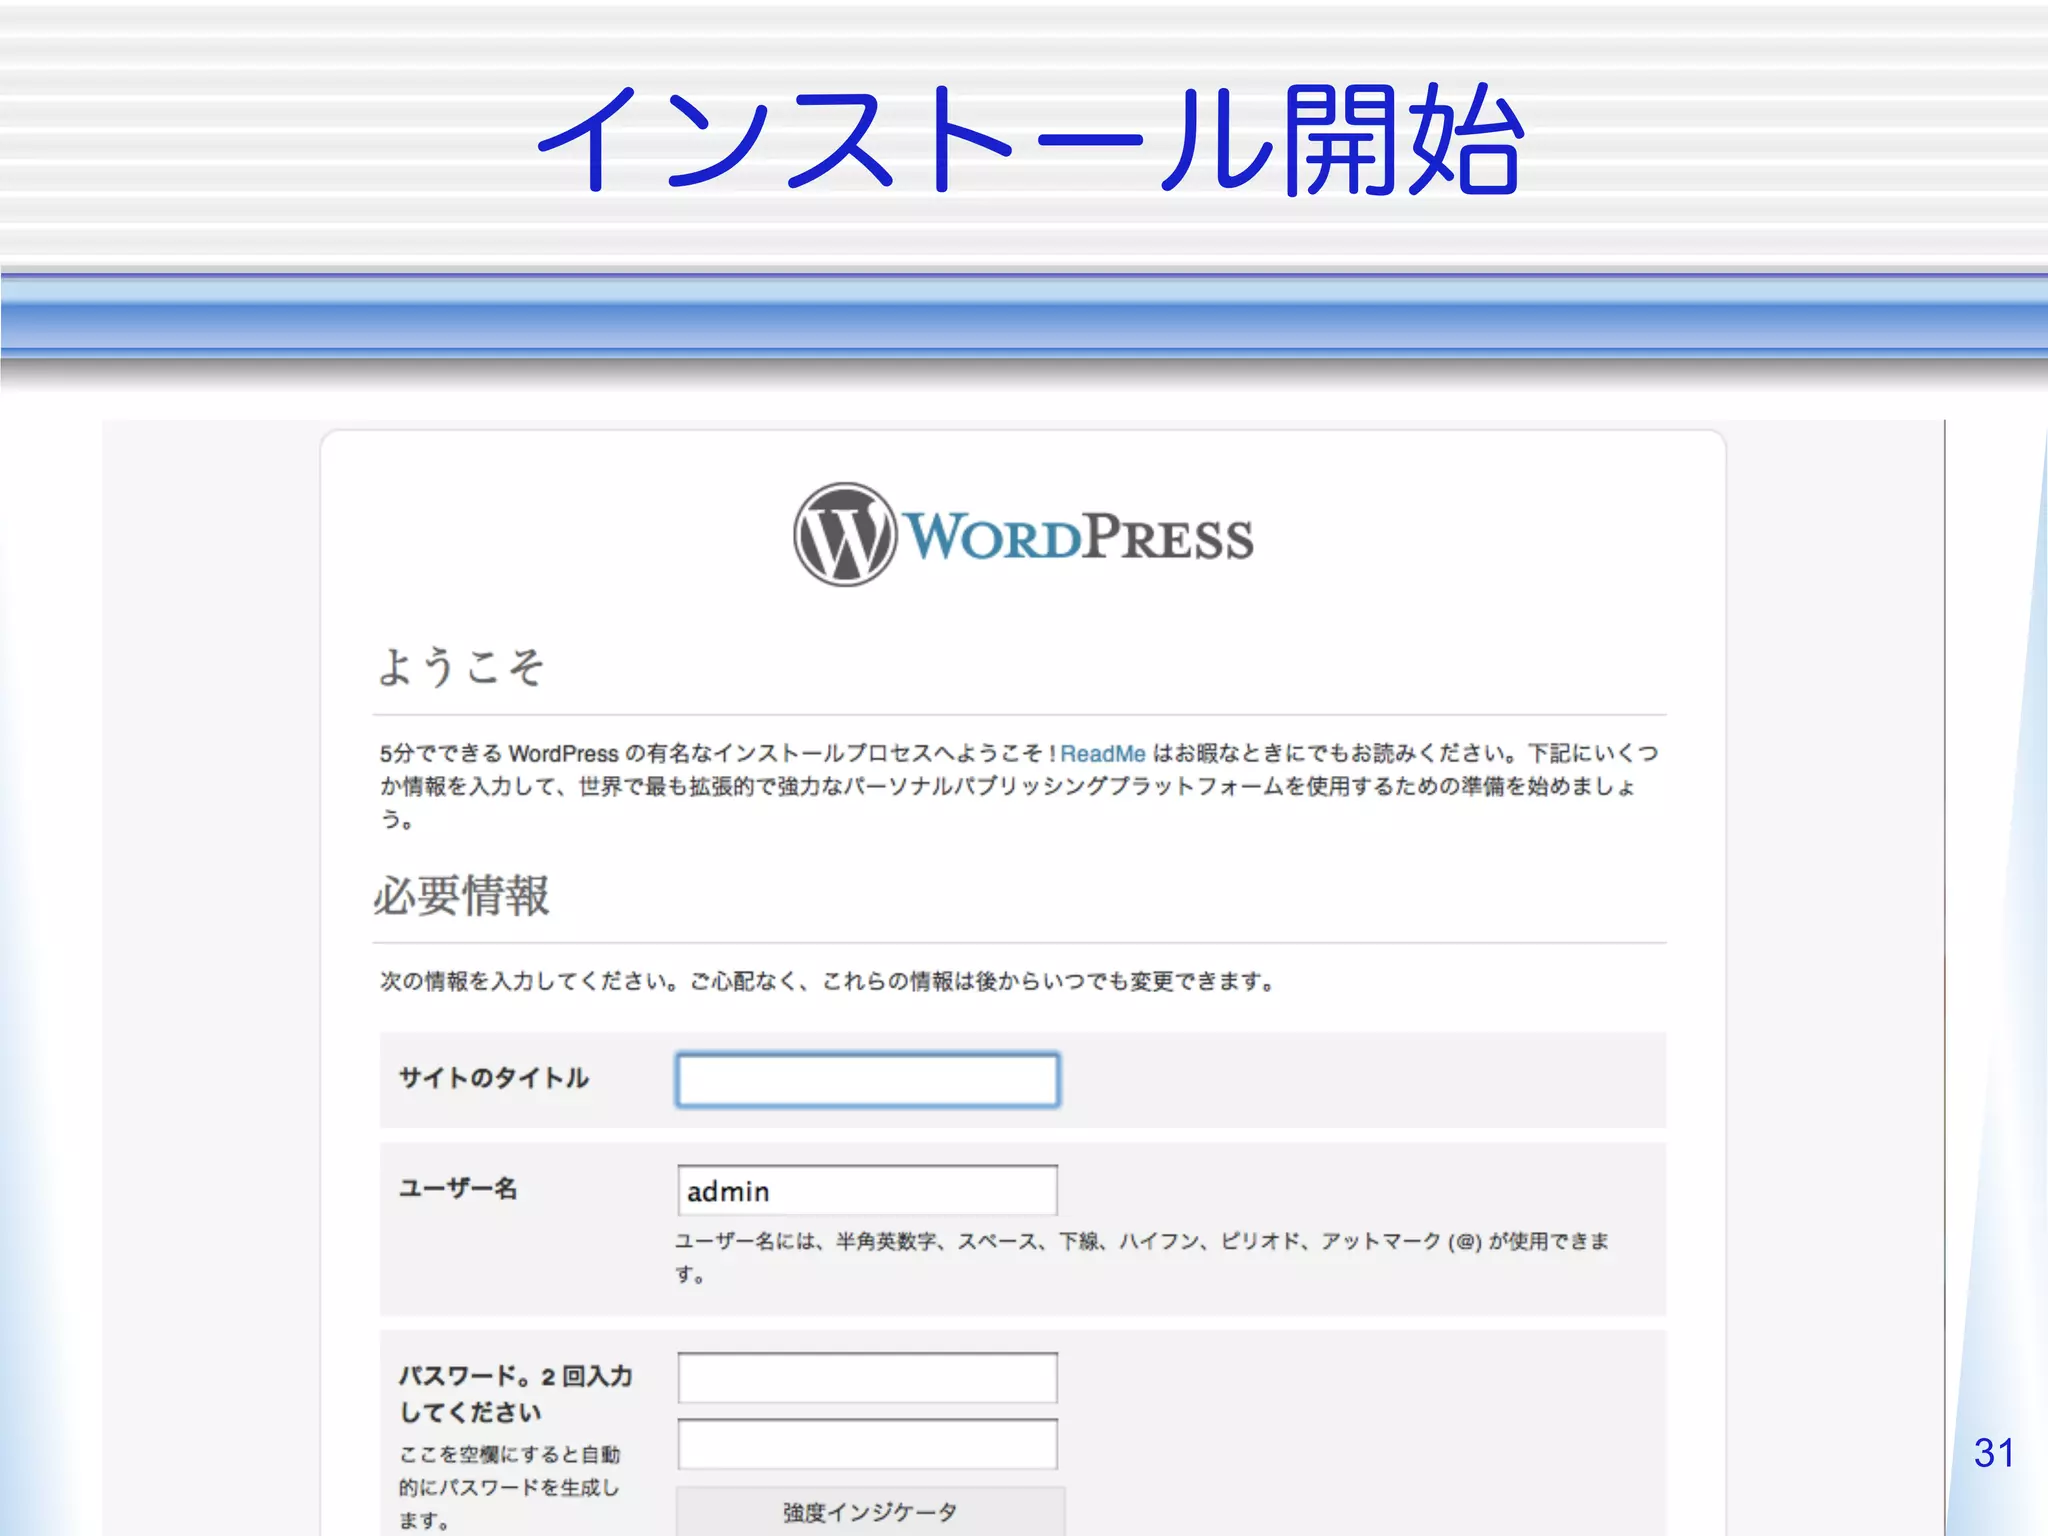Click slide number 31
This screenshot has height=1536, width=2048.
point(1993,1453)
